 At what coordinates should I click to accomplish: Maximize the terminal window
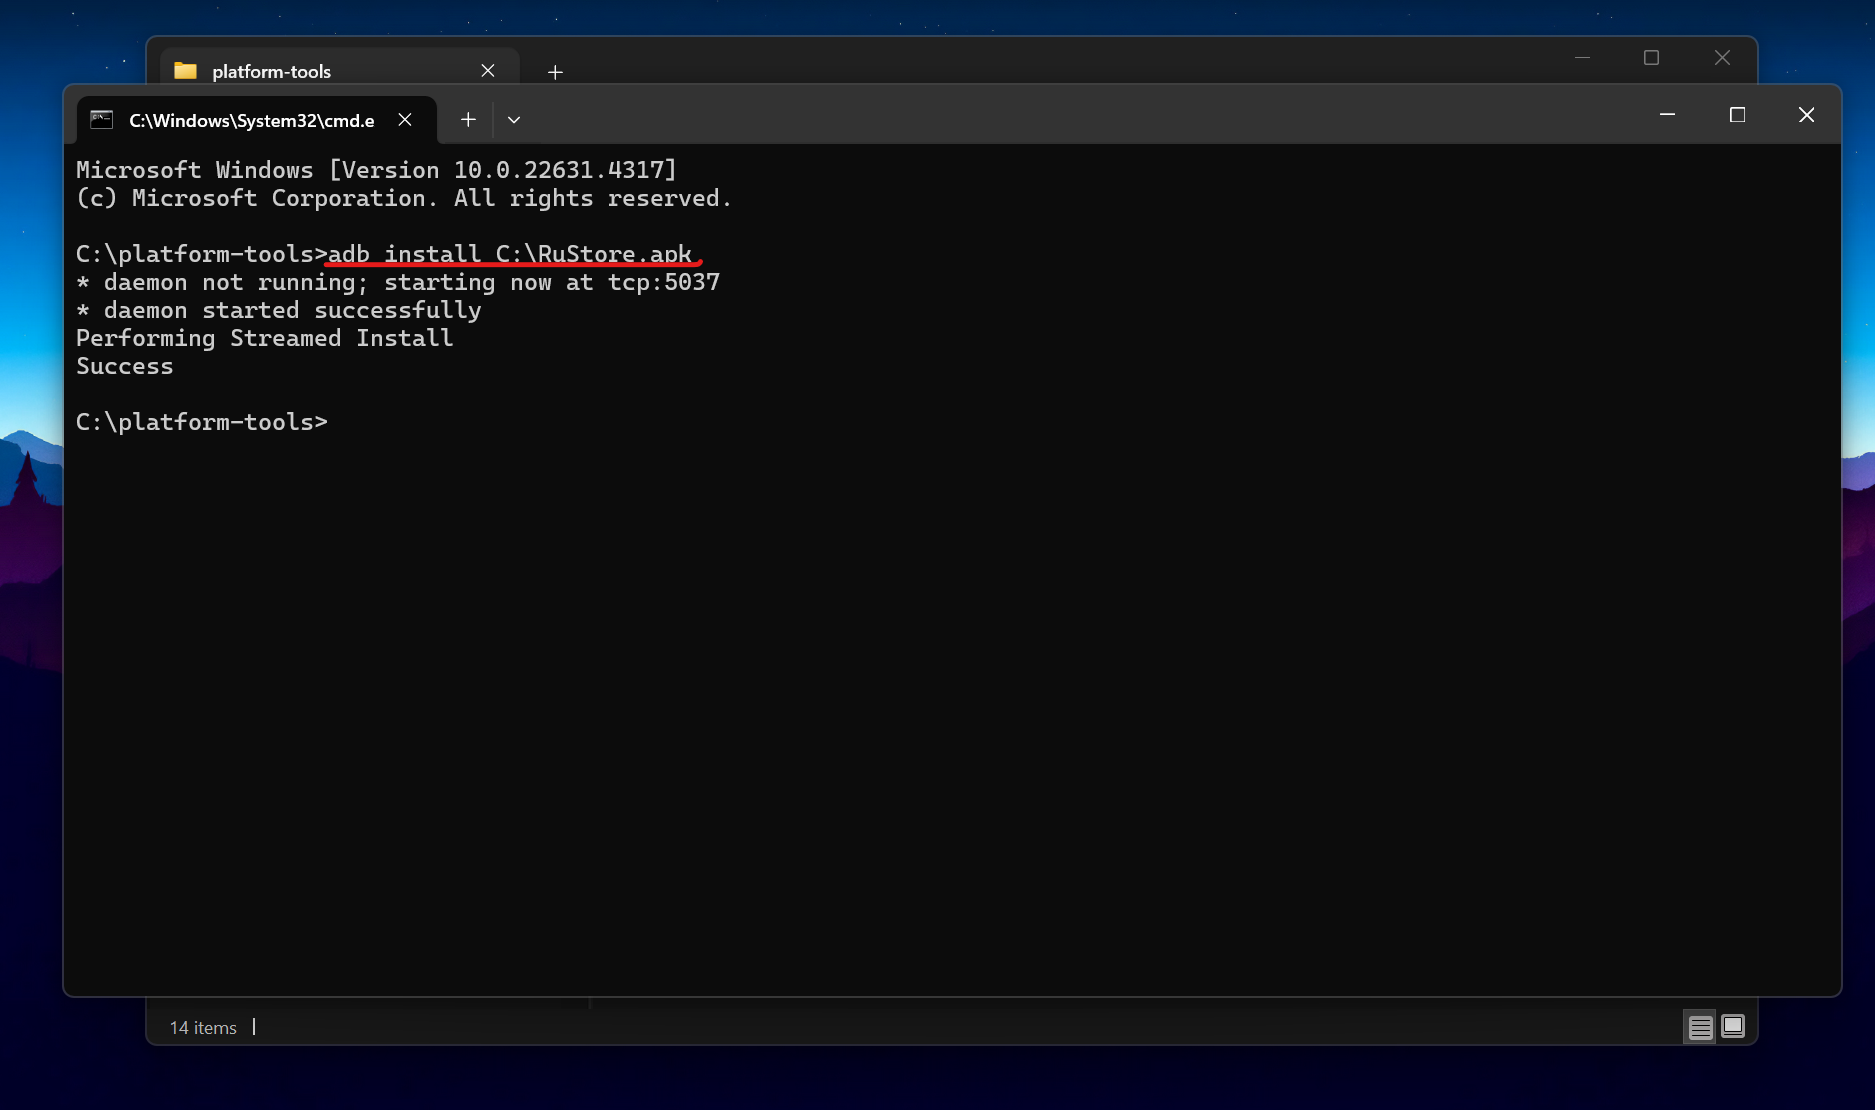tap(1737, 115)
